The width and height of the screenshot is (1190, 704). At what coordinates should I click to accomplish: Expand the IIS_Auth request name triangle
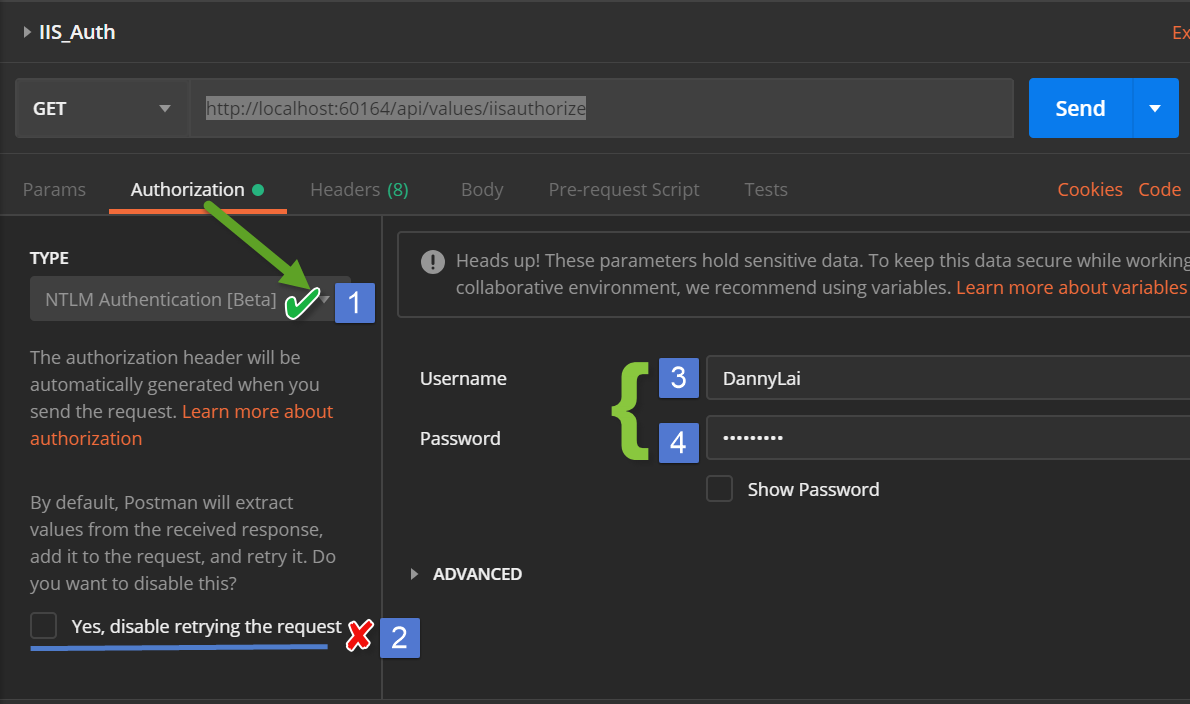click(27, 32)
